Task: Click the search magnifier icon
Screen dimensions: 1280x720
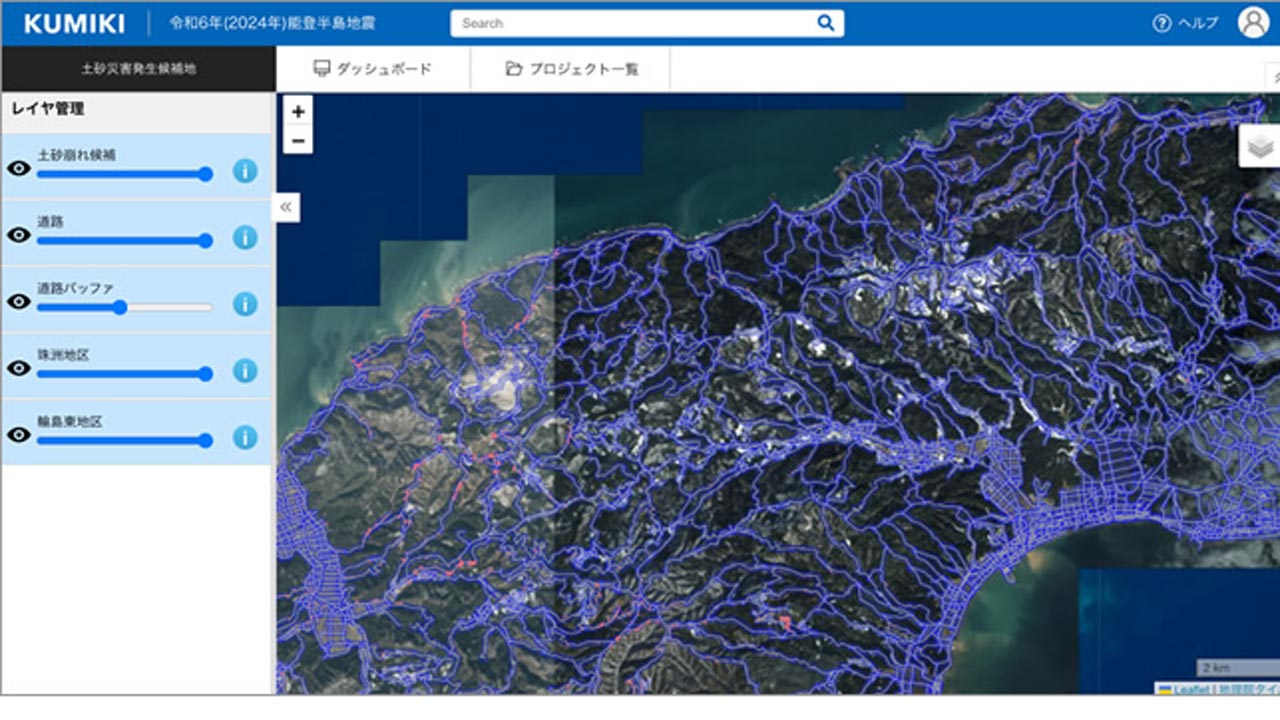Action: (x=824, y=22)
